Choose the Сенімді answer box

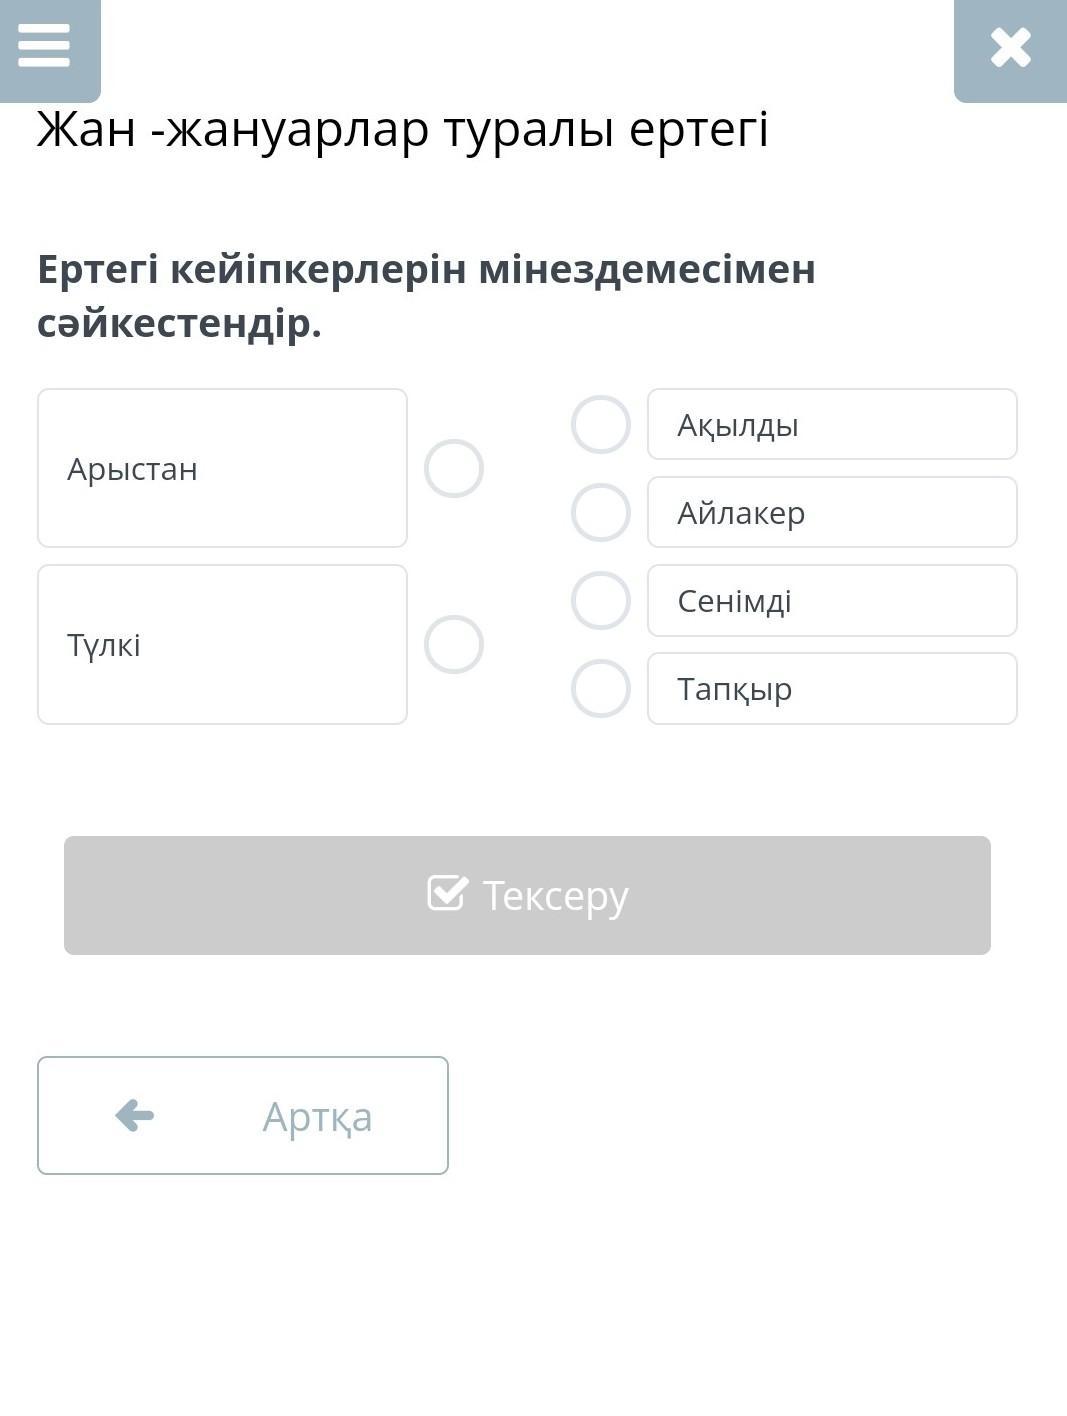(832, 601)
